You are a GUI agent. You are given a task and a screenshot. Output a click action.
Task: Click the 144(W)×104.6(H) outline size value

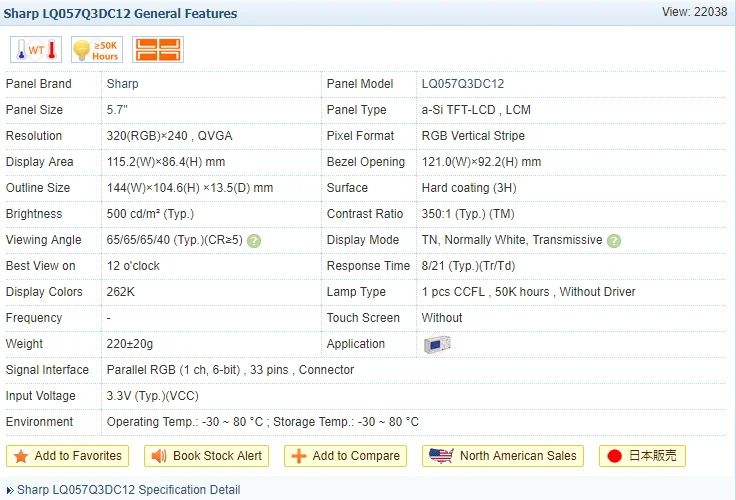coord(190,188)
